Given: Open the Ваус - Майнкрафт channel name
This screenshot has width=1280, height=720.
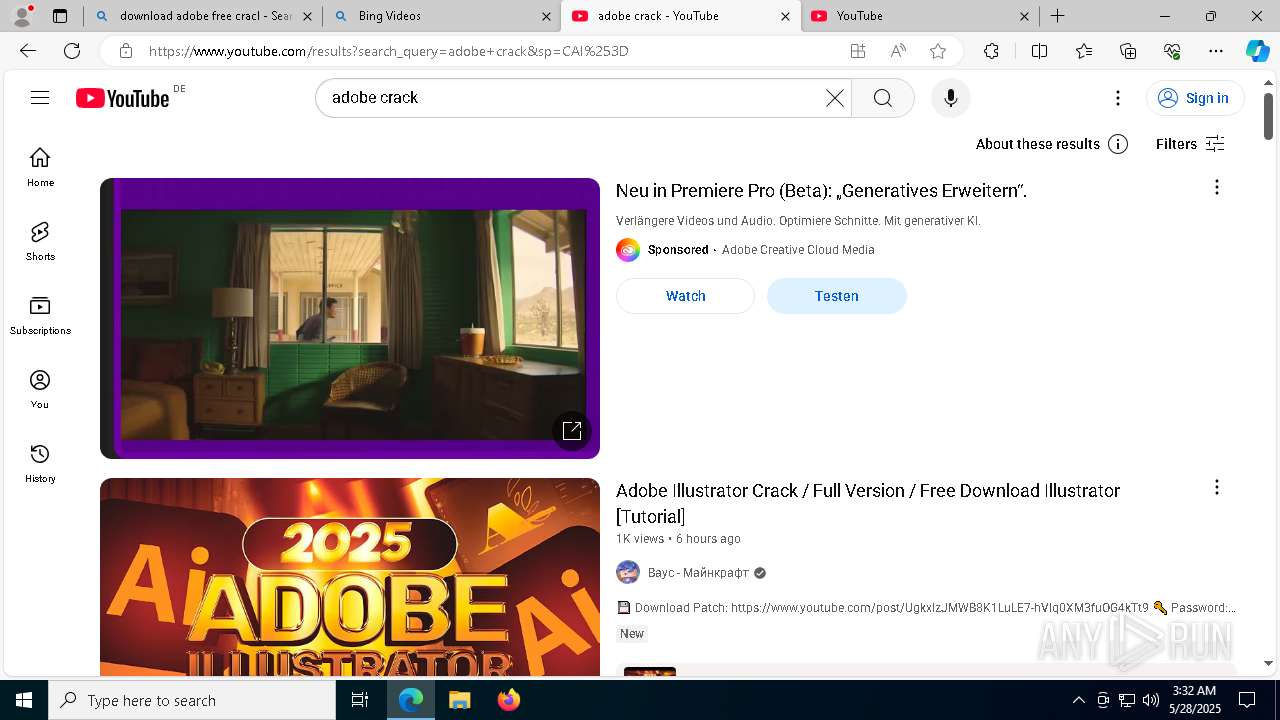Looking at the screenshot, I should point(698,573).
